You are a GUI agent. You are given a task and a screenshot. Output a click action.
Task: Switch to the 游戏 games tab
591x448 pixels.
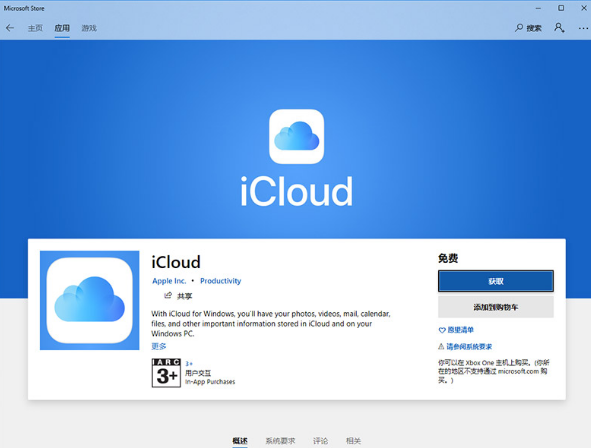[x=89, y=28]
